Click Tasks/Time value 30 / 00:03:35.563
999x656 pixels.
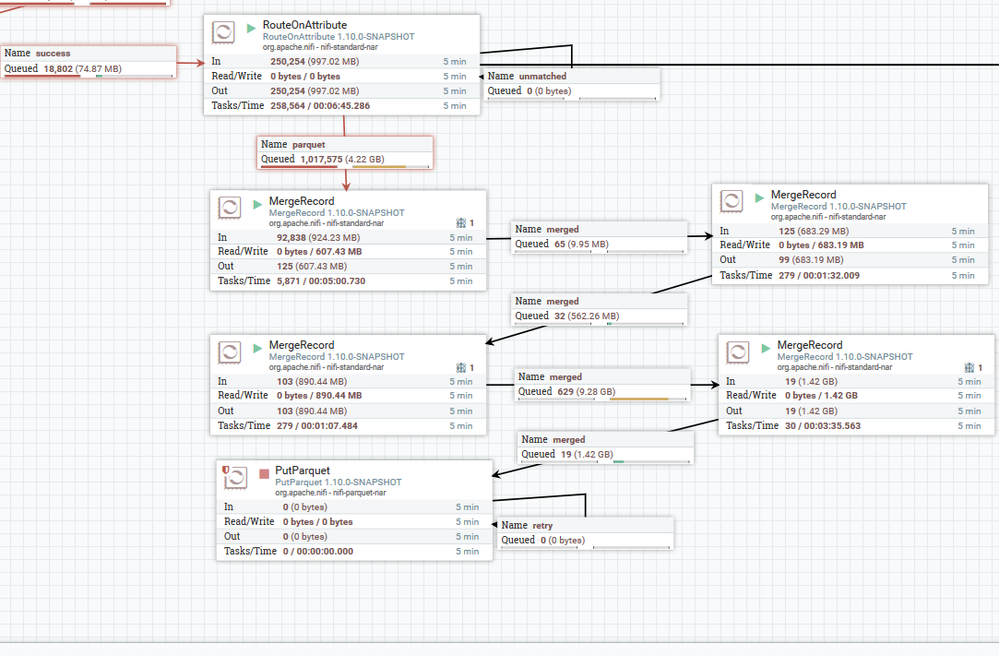pyautogui.click(x=823, y=425)
